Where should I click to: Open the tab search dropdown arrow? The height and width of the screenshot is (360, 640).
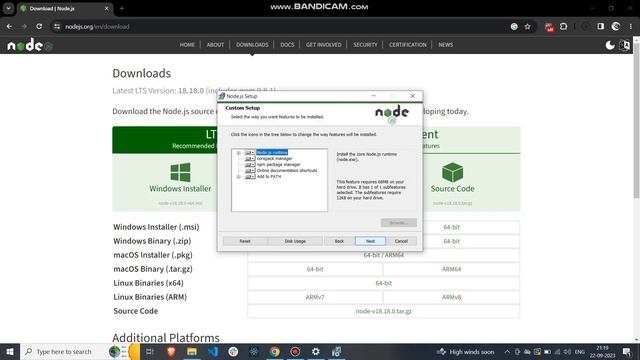click(x=8, y=8)
